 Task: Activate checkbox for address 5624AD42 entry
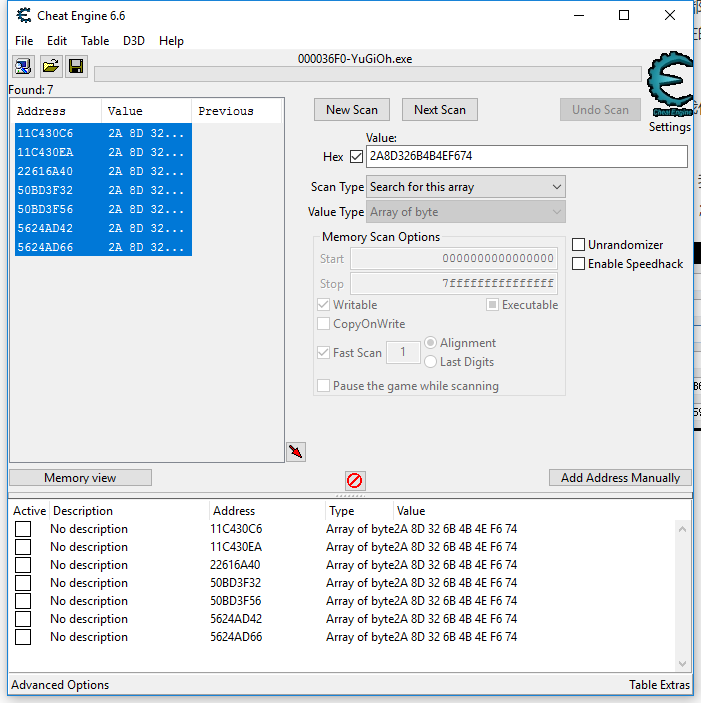pyautogui.click(x=23, y=619)
